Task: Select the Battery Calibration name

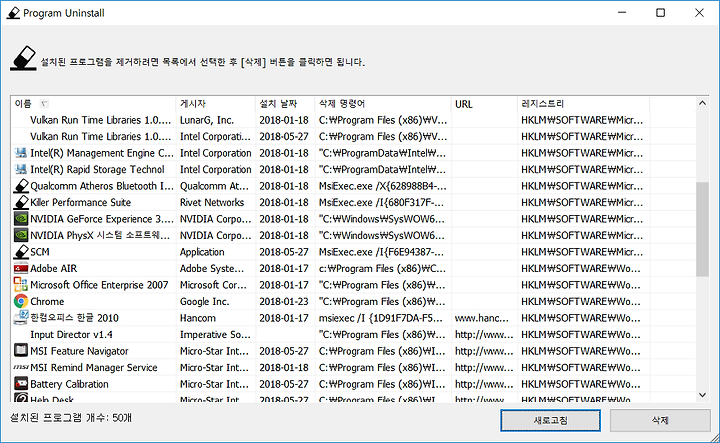Action: (x=69, y=384)
